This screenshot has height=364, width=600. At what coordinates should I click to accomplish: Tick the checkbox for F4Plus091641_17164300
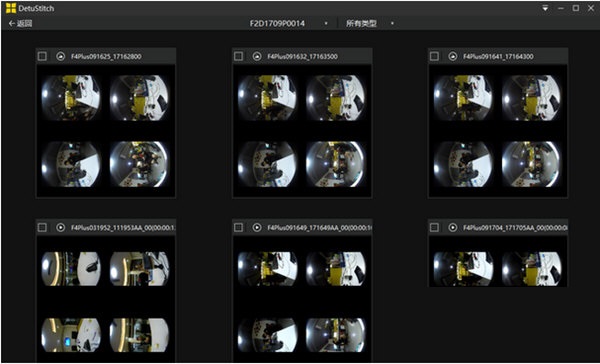coord(434,56)
